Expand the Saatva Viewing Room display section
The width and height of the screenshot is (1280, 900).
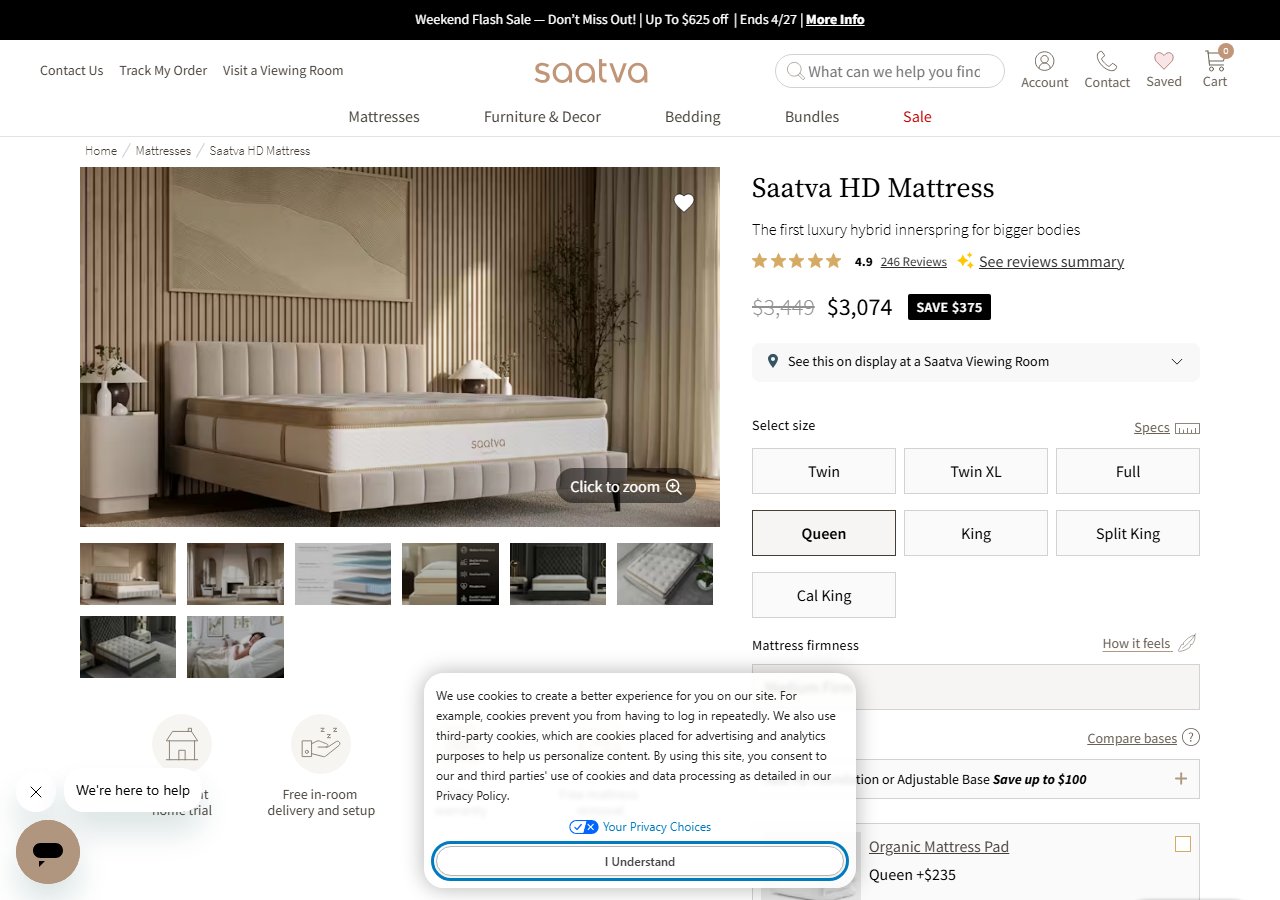point(1176,362)
